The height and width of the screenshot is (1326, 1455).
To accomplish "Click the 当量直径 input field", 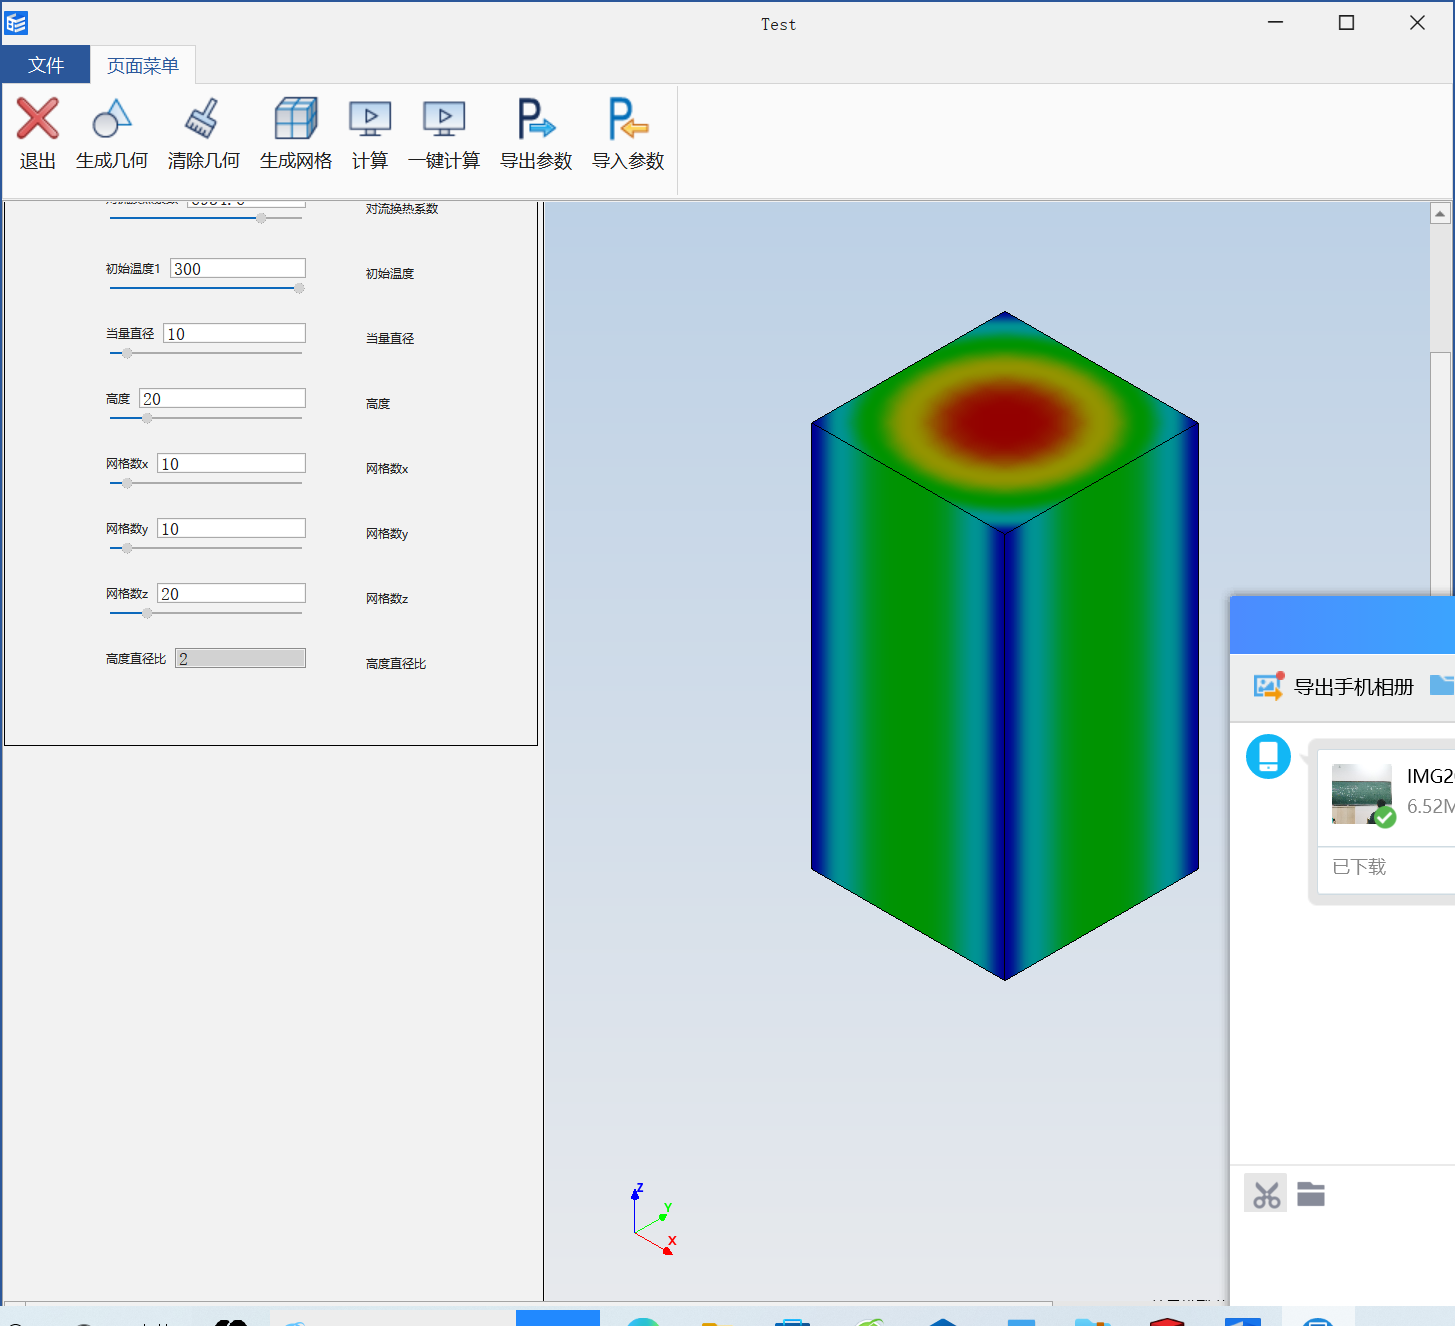I will click(235, 333).
